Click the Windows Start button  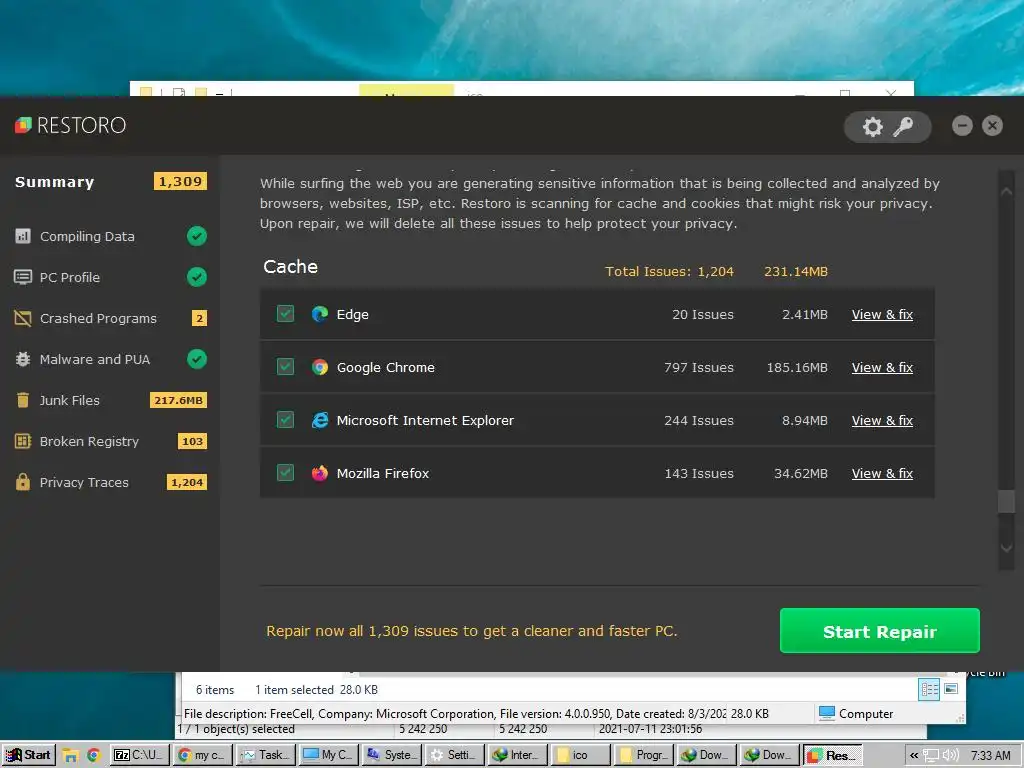click(28, 755)
